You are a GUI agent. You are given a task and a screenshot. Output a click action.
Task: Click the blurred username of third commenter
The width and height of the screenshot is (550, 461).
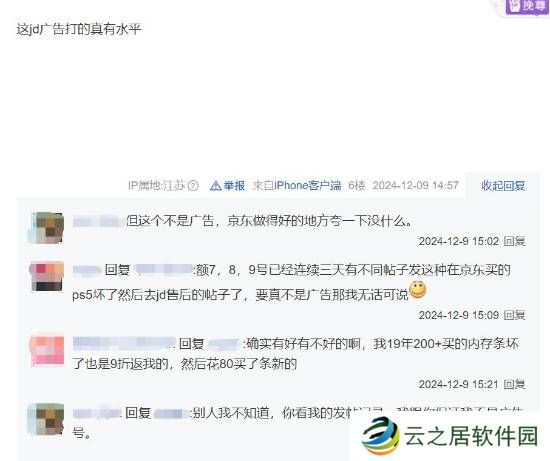(x=124, y=343)
